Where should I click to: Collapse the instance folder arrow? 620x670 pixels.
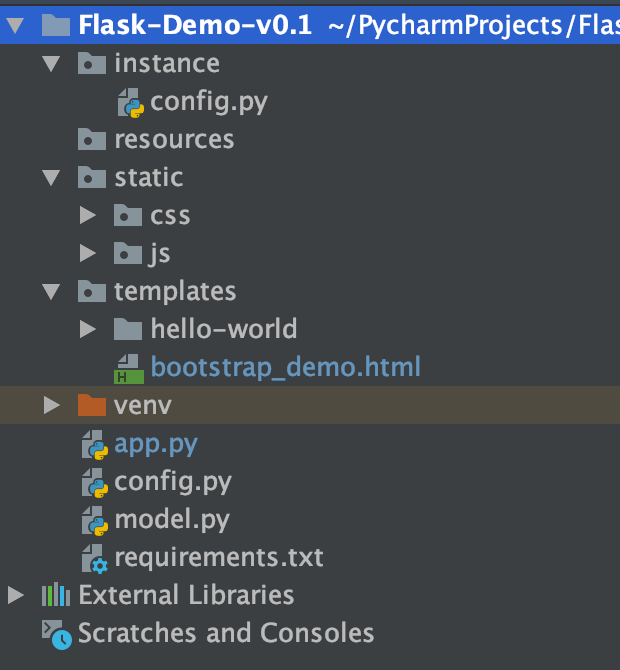point(52,64)
